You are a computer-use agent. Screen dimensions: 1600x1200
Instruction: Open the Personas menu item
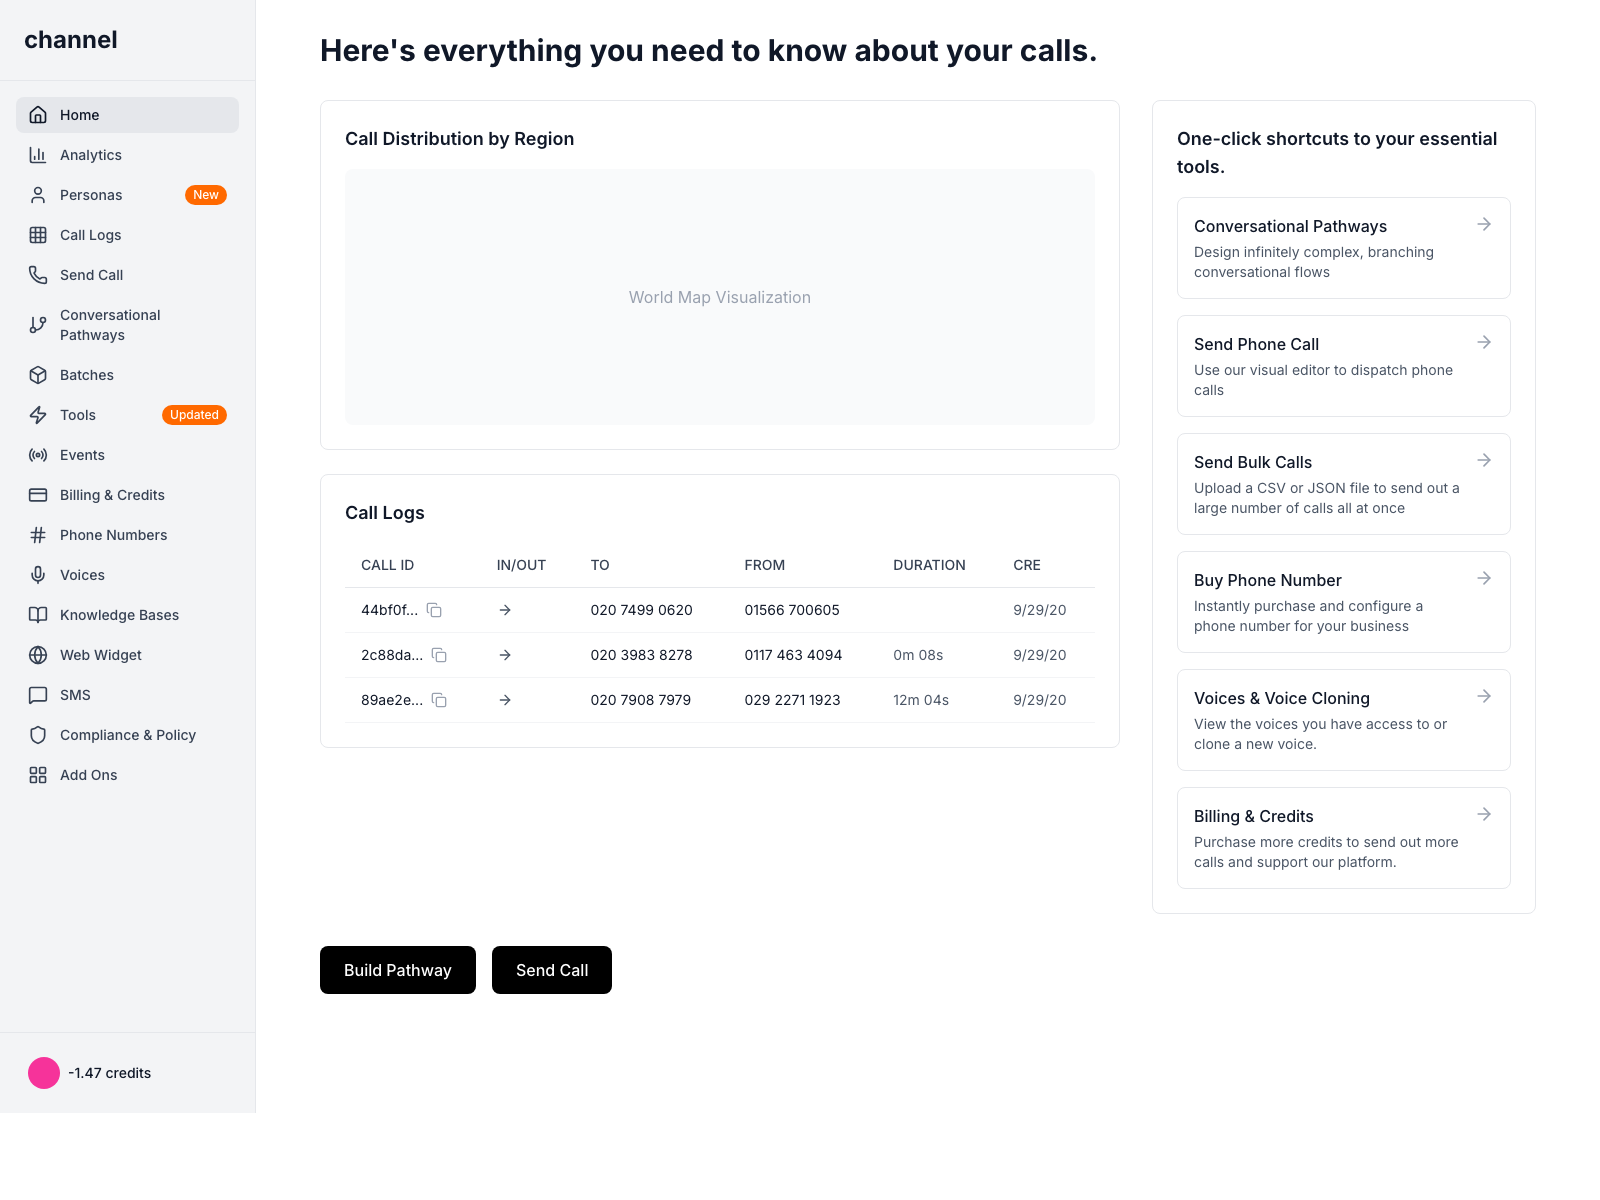coord(91,195)
